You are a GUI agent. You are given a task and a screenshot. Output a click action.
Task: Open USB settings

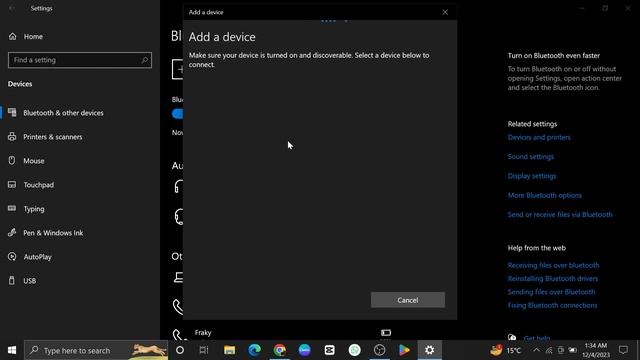point(29,281)
